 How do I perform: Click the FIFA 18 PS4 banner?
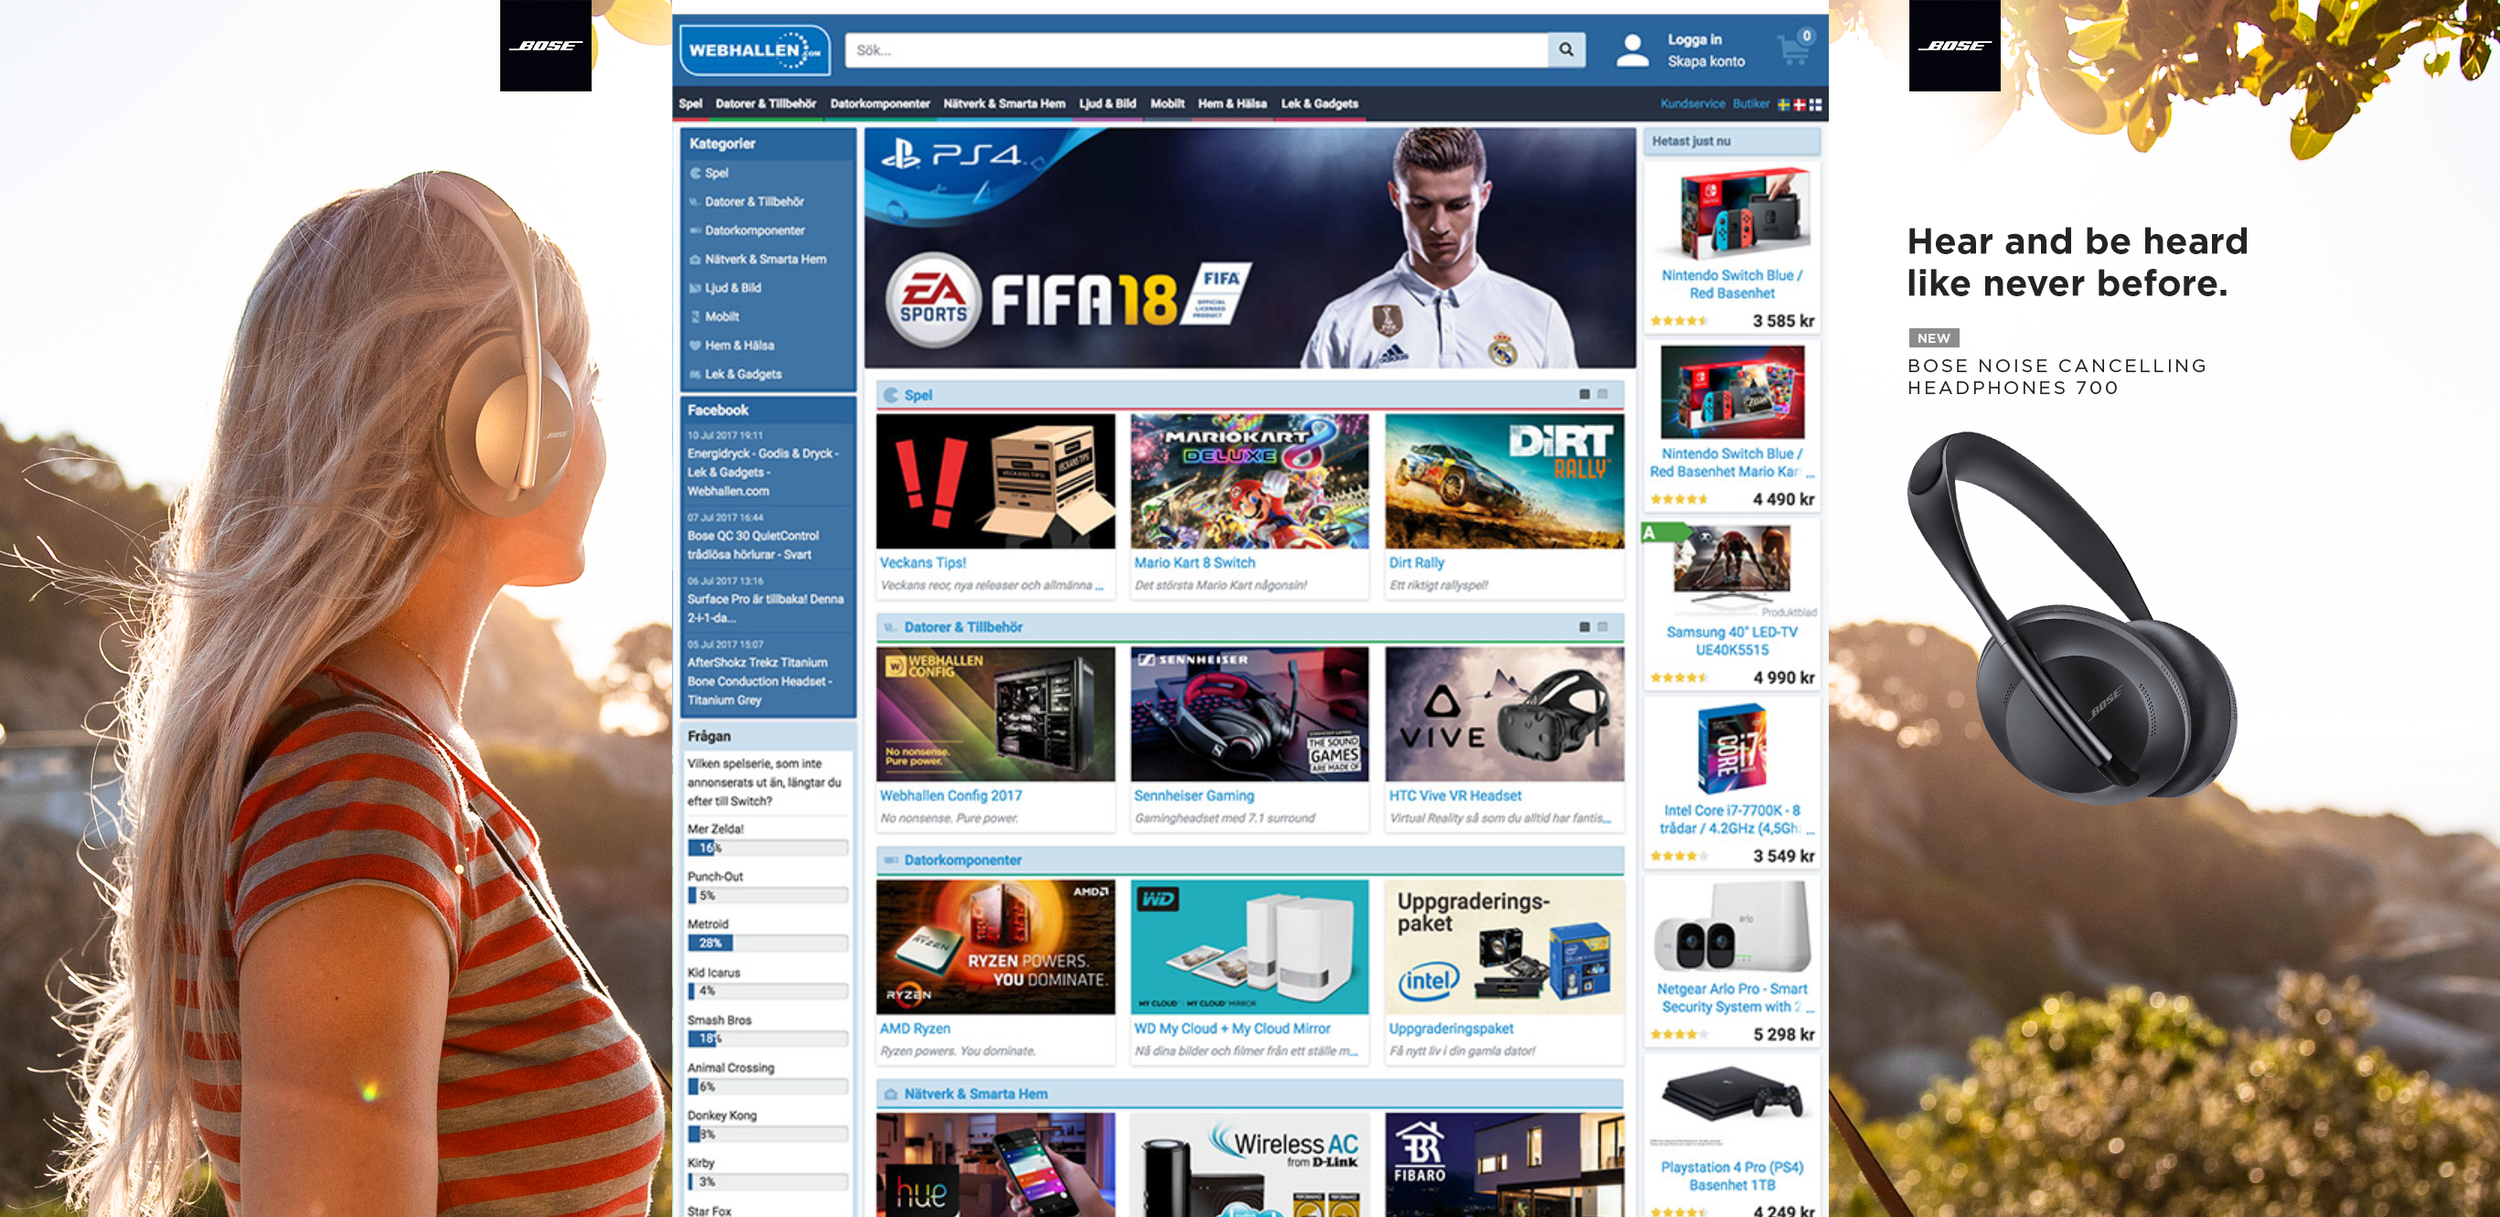[1250, 248]
